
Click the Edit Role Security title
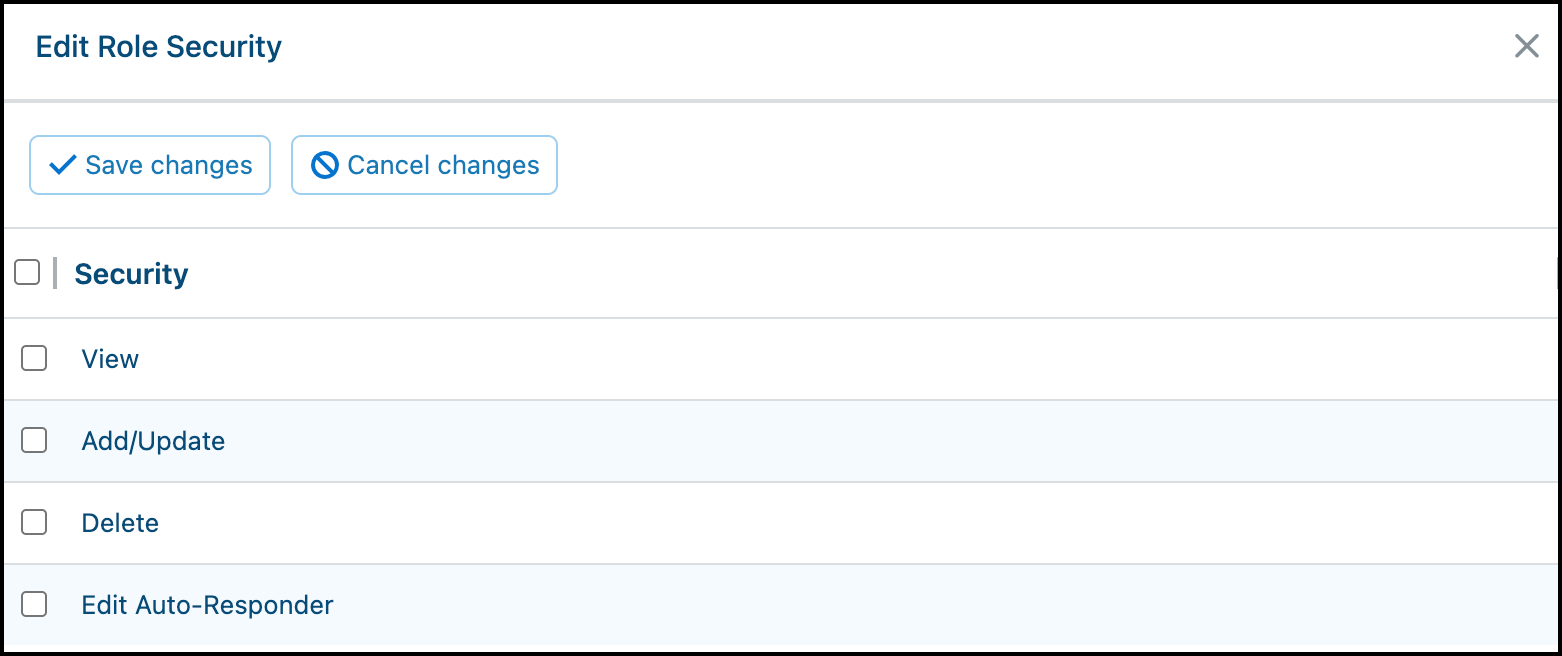tap(159, 47)
